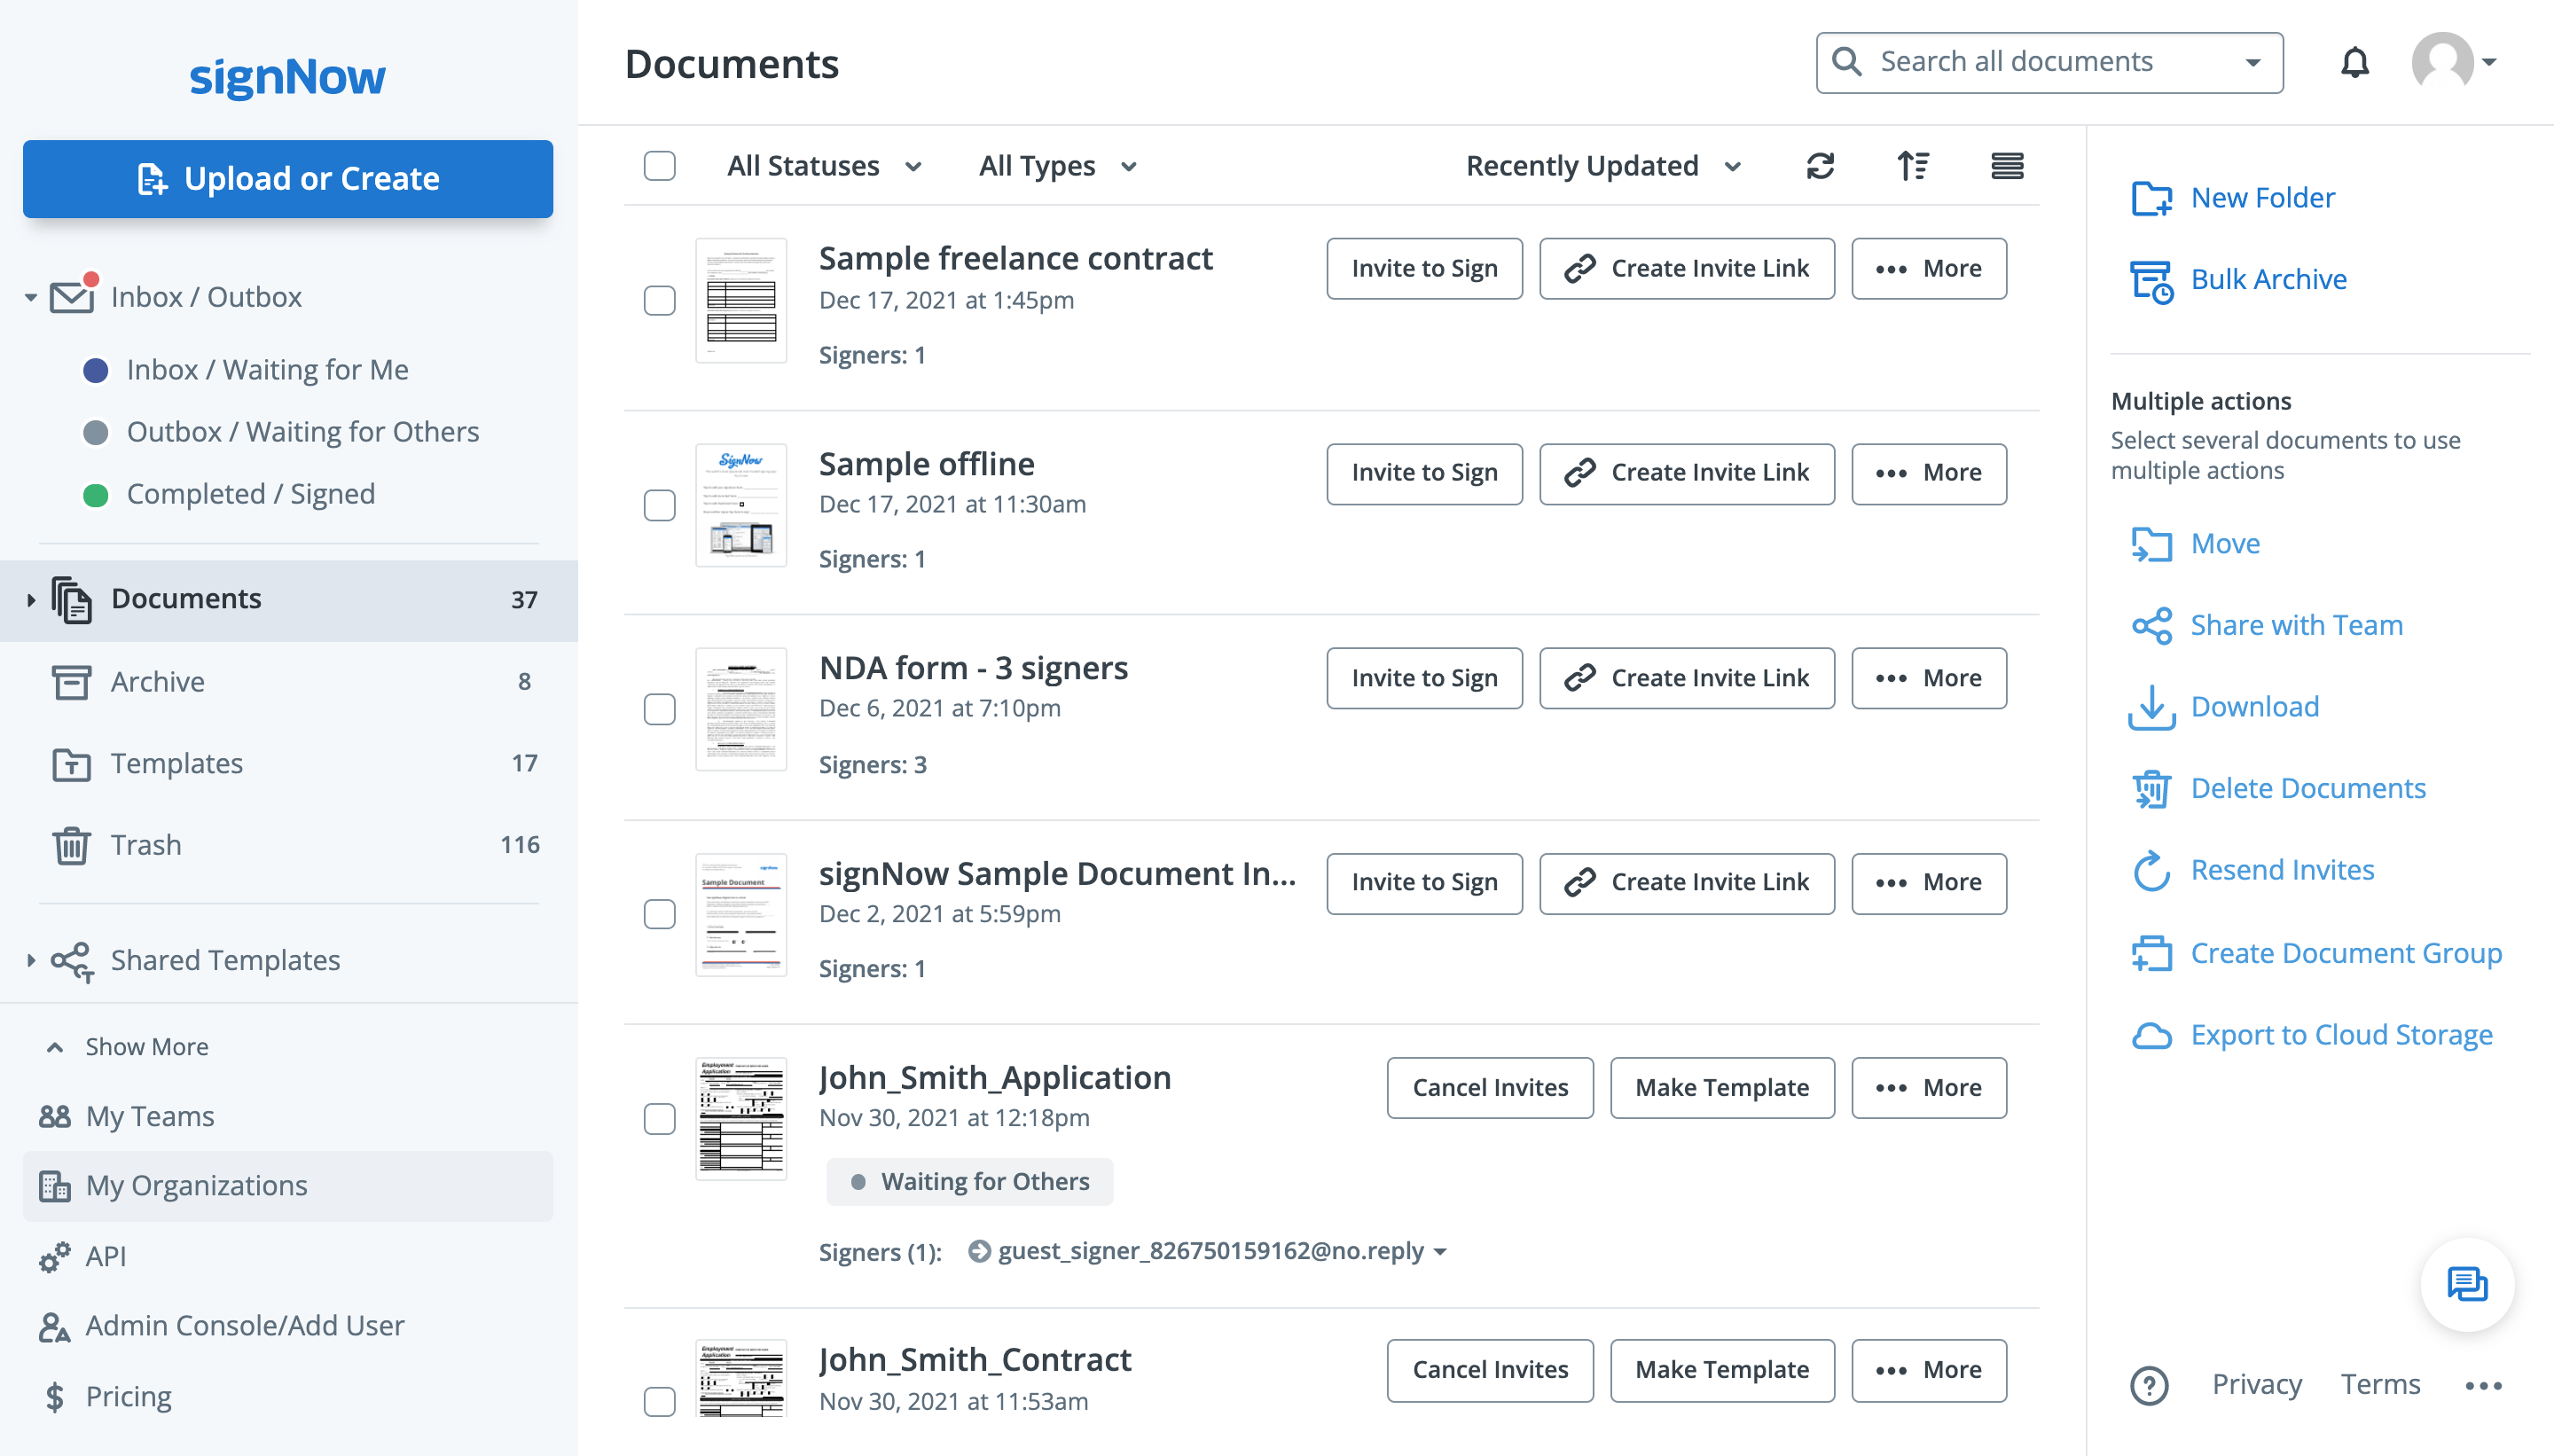Viewport: 2554px width, 1456px height.
Task: Click Invite to Sign for Sample offline
Action: click(x=1423, y=473)
